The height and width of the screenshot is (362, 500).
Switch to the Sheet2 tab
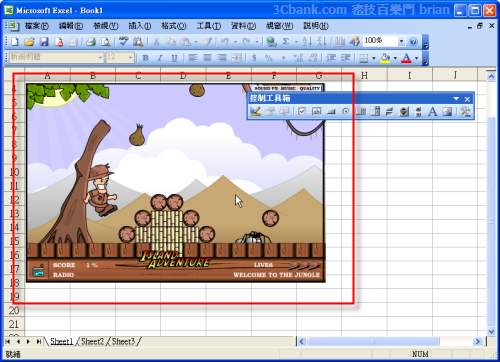point(92,341)
